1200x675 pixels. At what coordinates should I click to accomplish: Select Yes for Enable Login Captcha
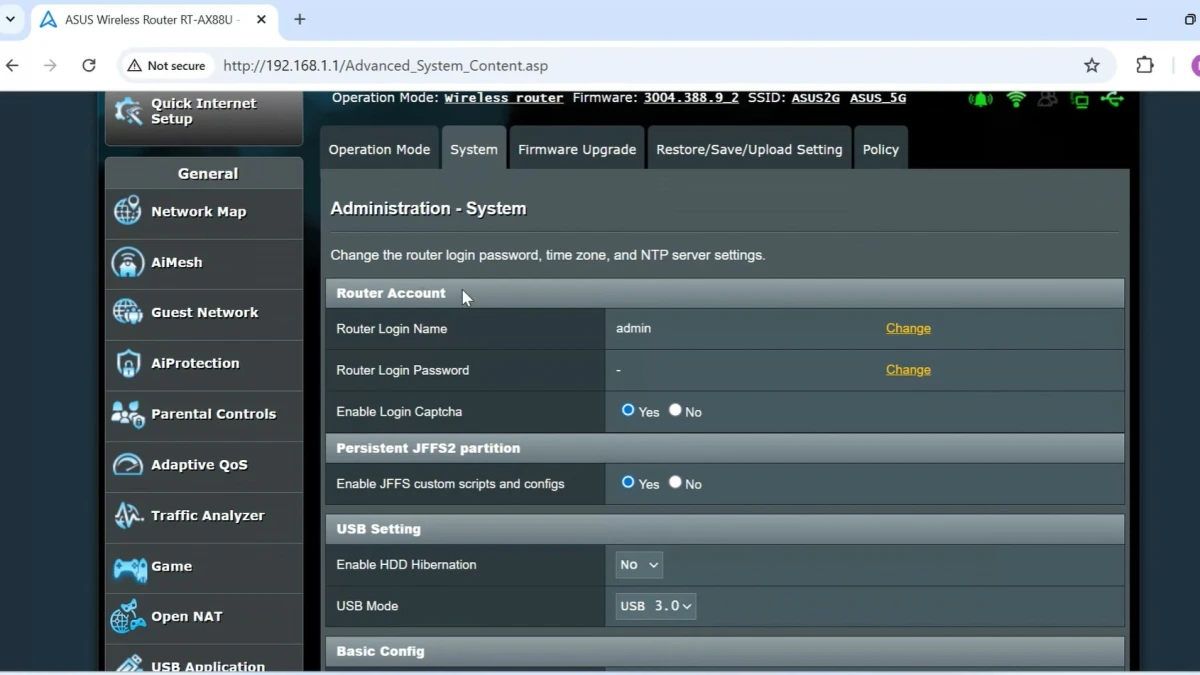tap(628, 411)
